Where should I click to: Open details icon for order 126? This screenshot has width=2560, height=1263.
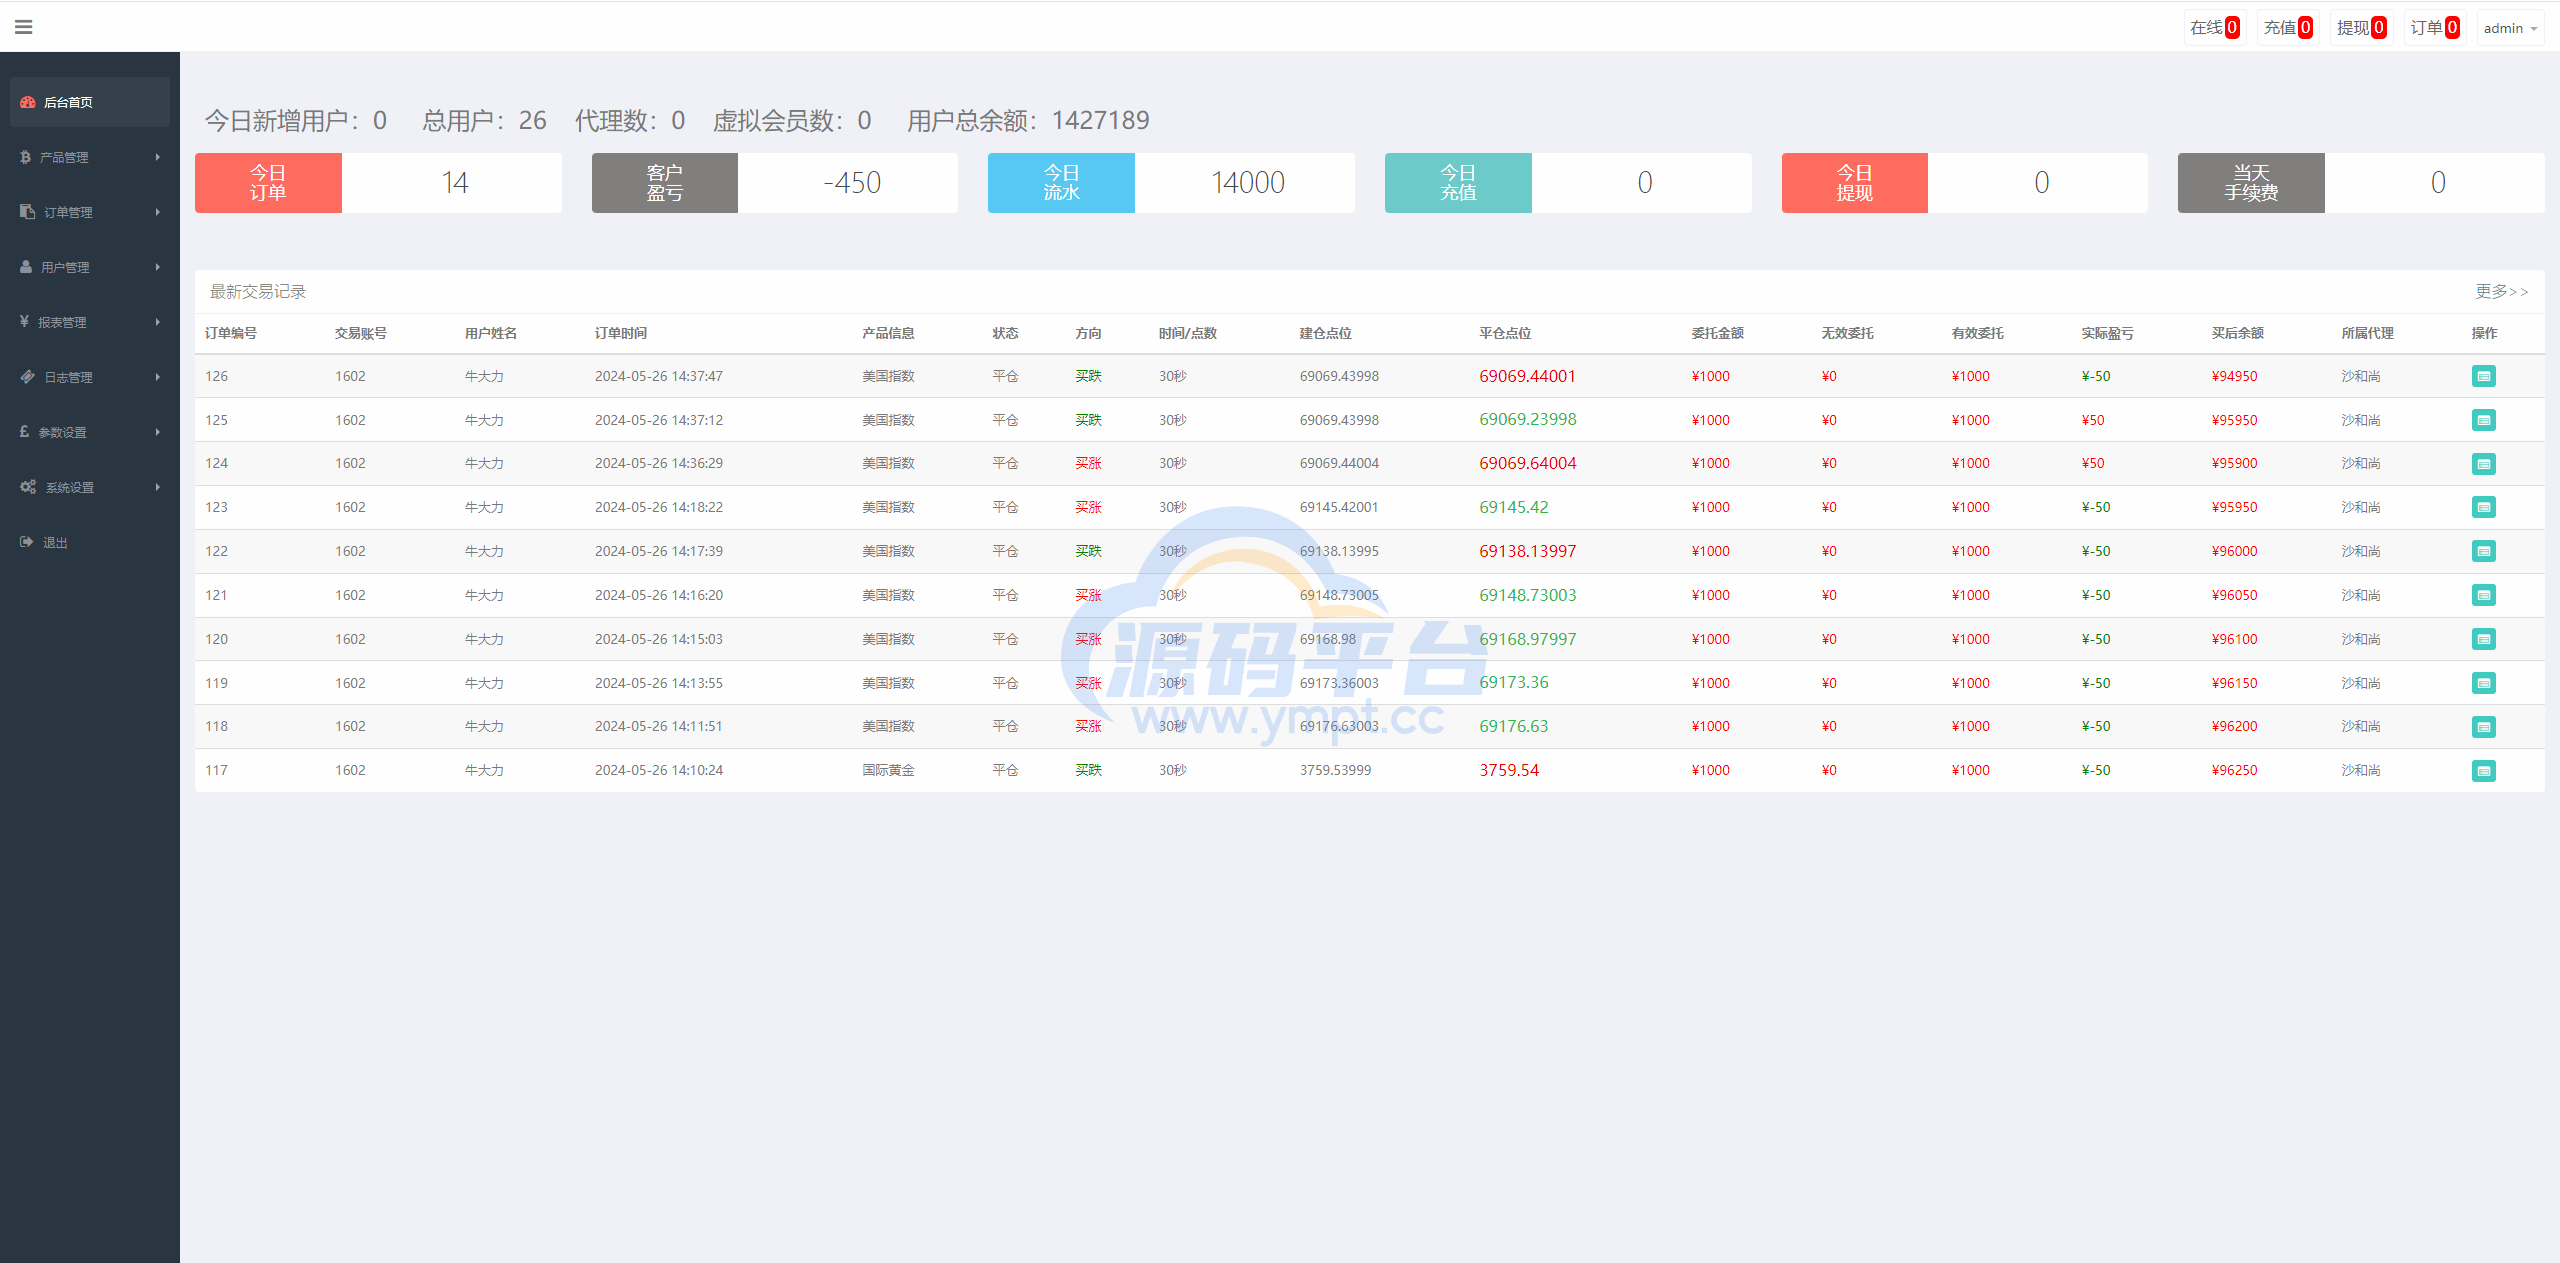click(2484, 376)
